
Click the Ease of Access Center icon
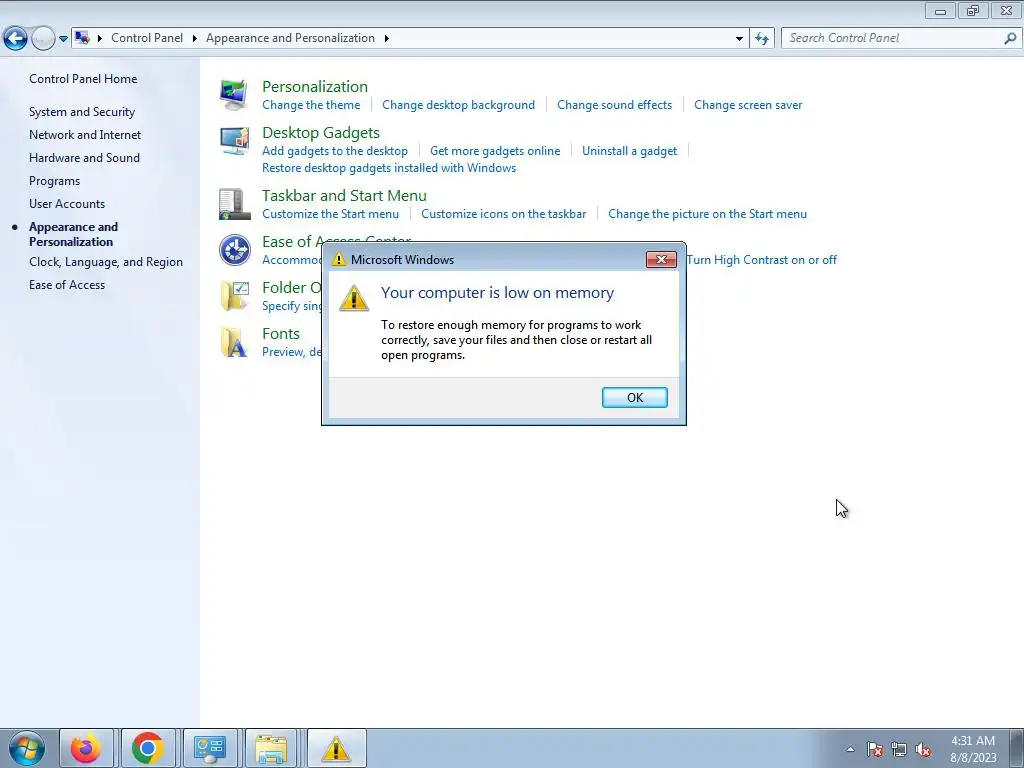point(234,250)
